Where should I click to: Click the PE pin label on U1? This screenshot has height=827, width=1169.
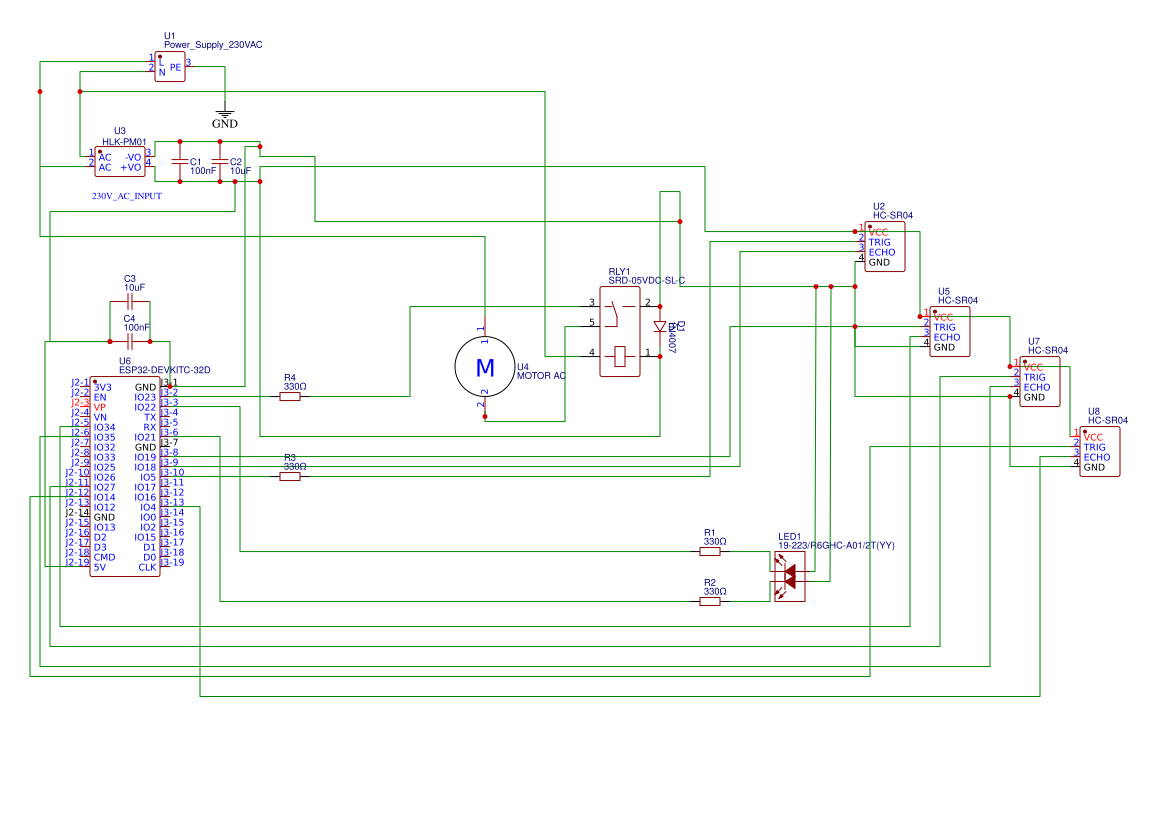pyautogui.click(x=175, y=67)
